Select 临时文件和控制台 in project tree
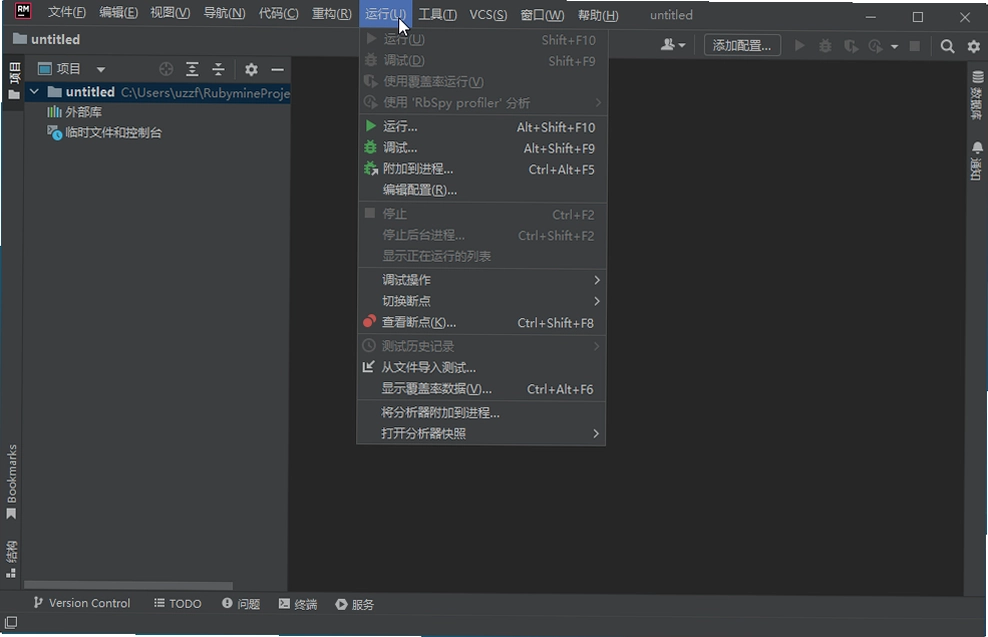Image resolution: width=988 pixels, height=637 pixels. tap(105, 133)
